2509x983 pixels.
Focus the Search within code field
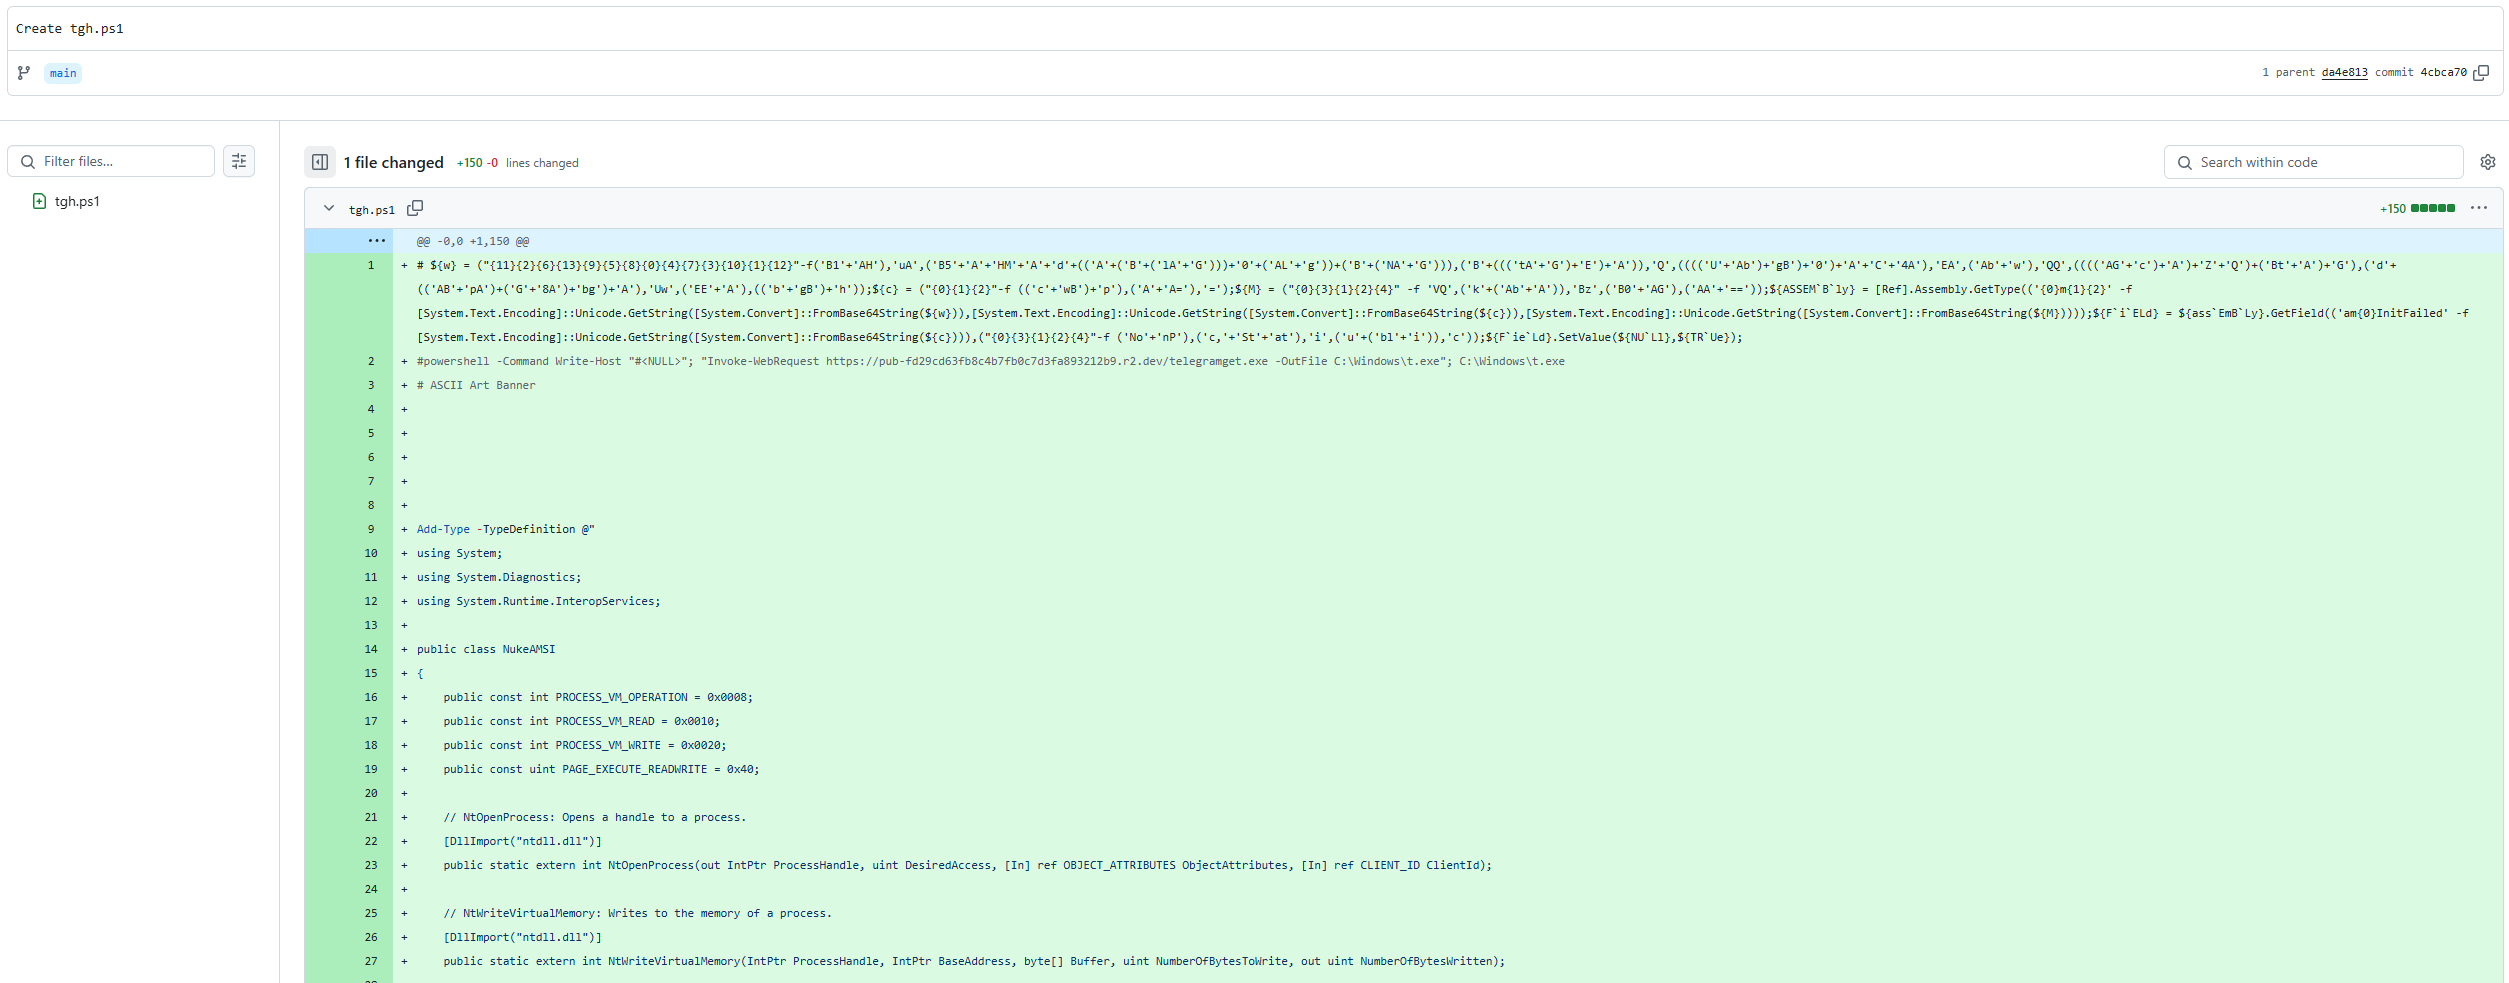2313,162
